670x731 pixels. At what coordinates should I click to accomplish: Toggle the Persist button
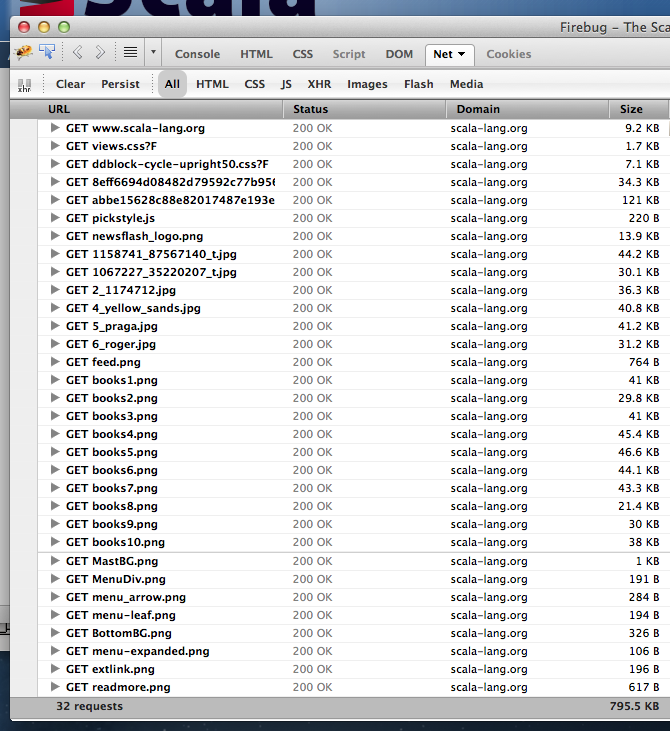pyautogui.click(x=120, y=84)
